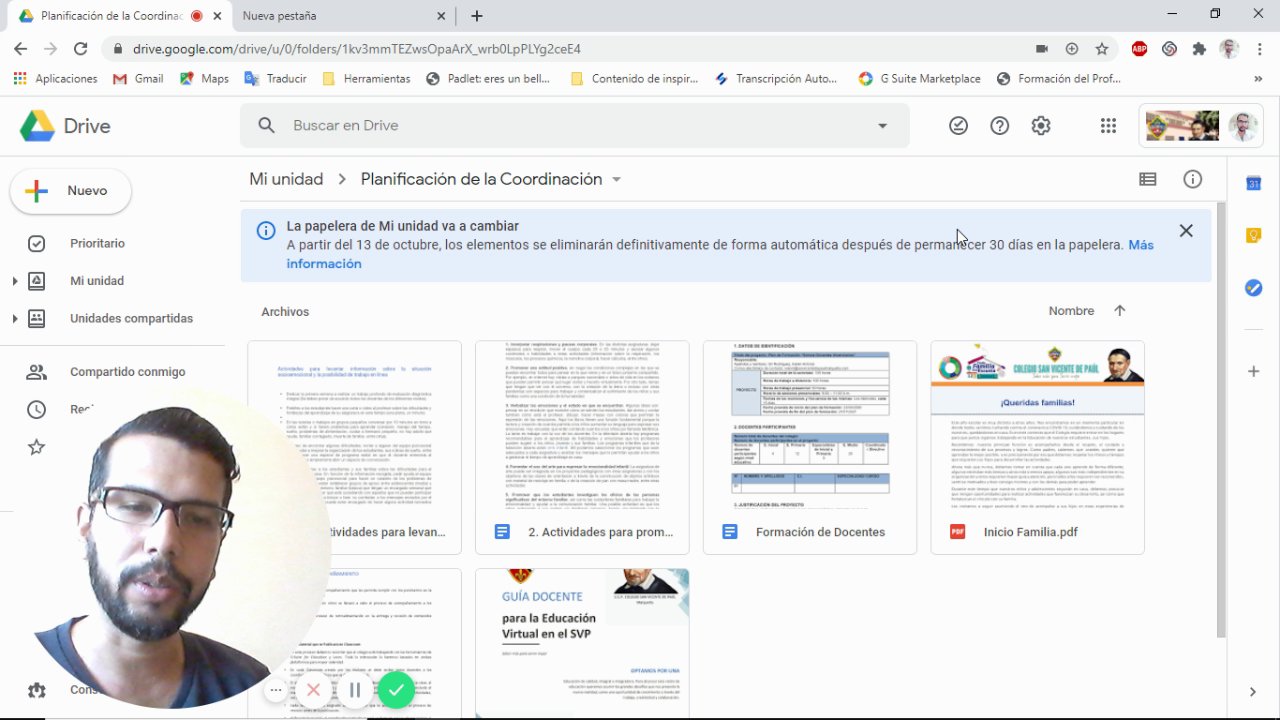Open Google Keep side panel
Viewport: 1280px width, 720px height.
(x=1253, y=236)
